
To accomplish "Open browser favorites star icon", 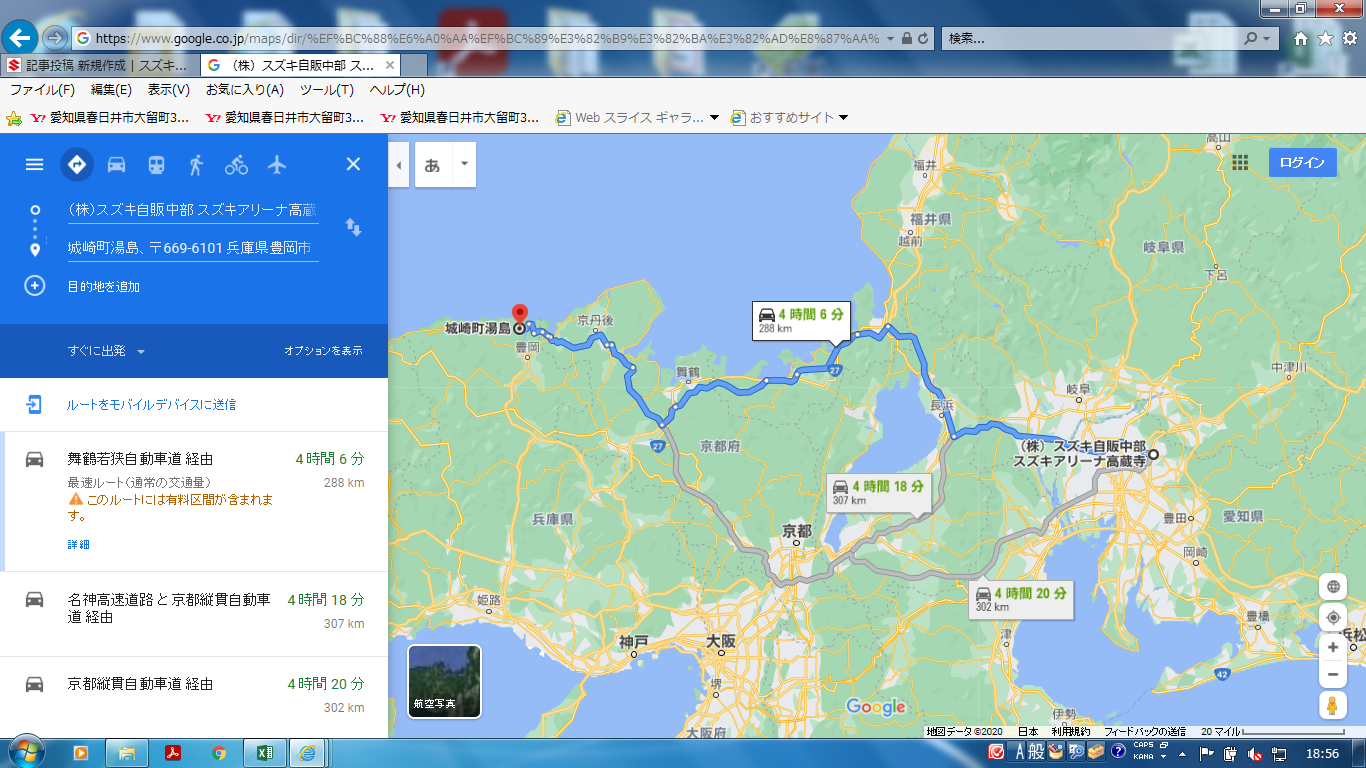I will [x=1325, y=38].
